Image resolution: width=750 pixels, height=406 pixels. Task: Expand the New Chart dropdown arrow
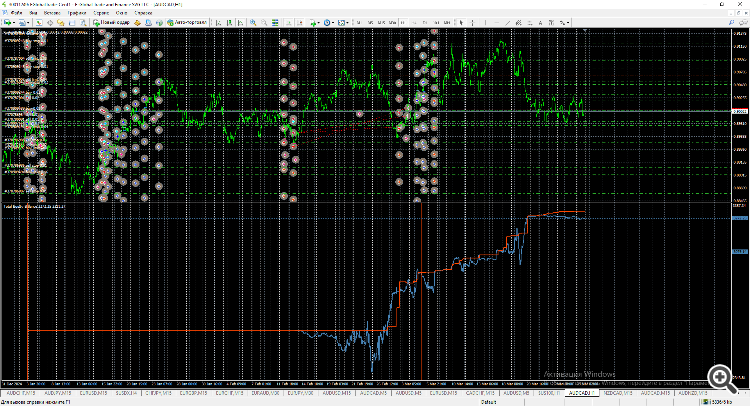pos(14,22)
